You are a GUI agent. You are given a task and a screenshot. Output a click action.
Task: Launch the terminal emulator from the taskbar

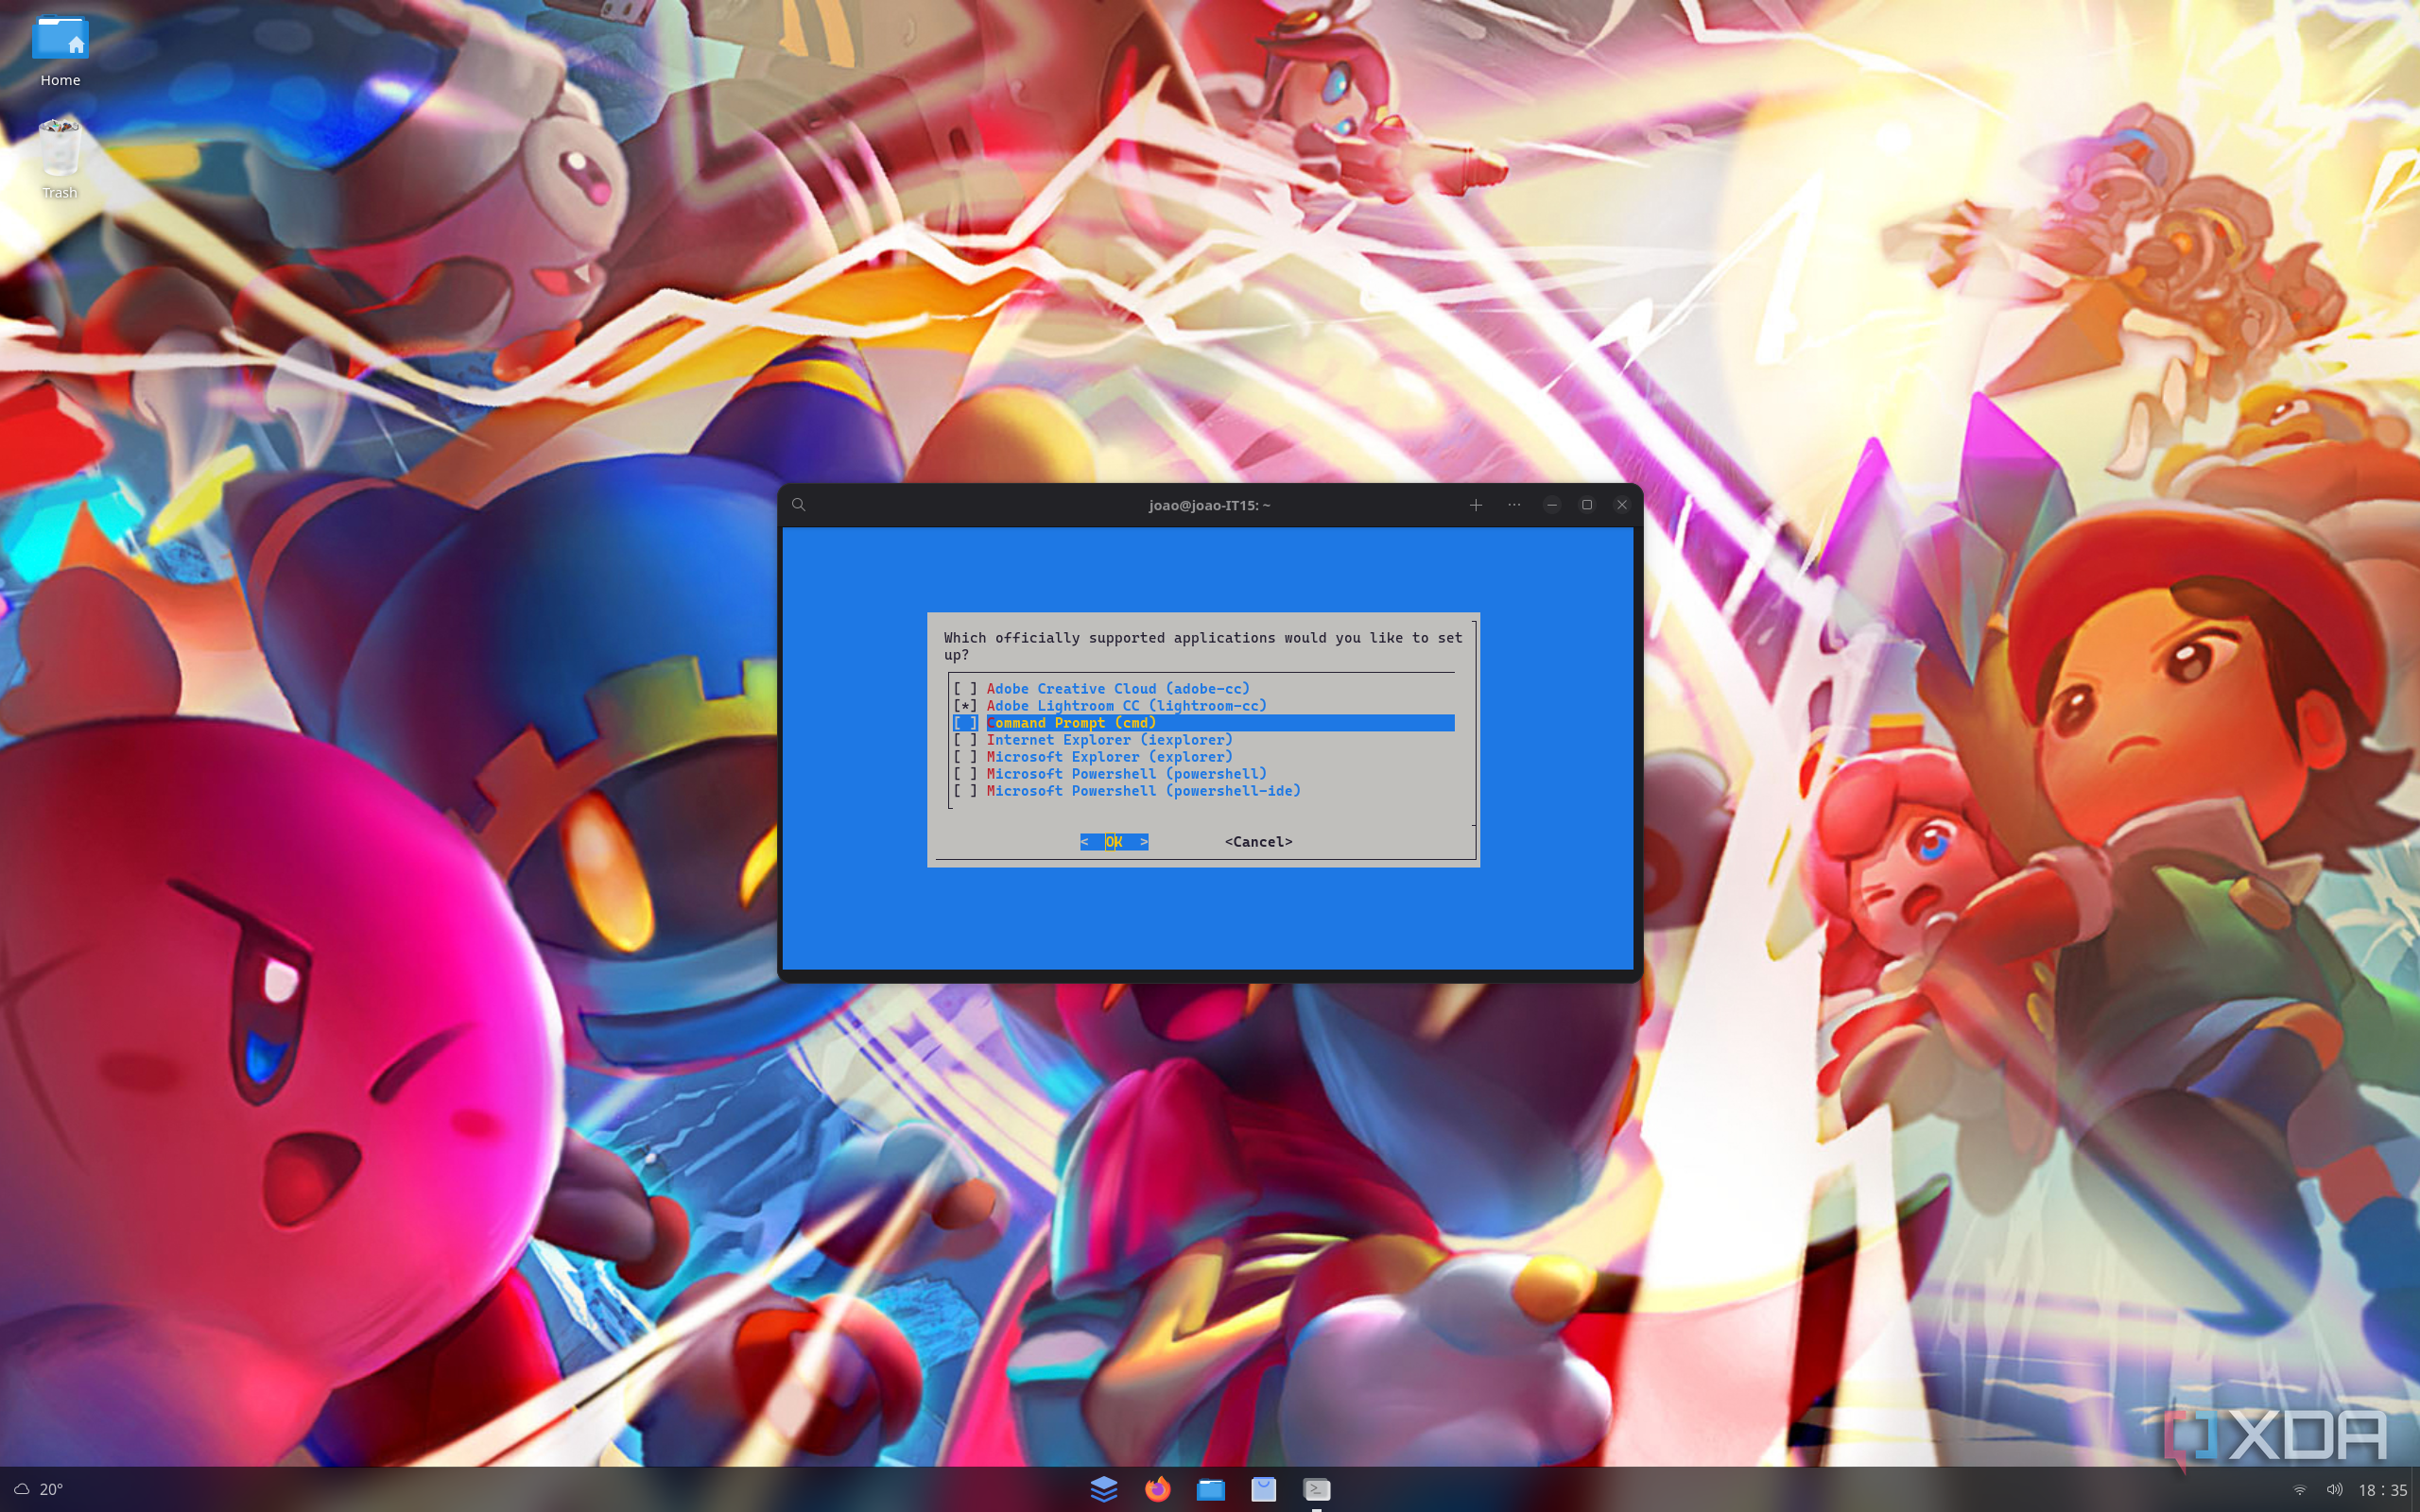[1316, 1489]
